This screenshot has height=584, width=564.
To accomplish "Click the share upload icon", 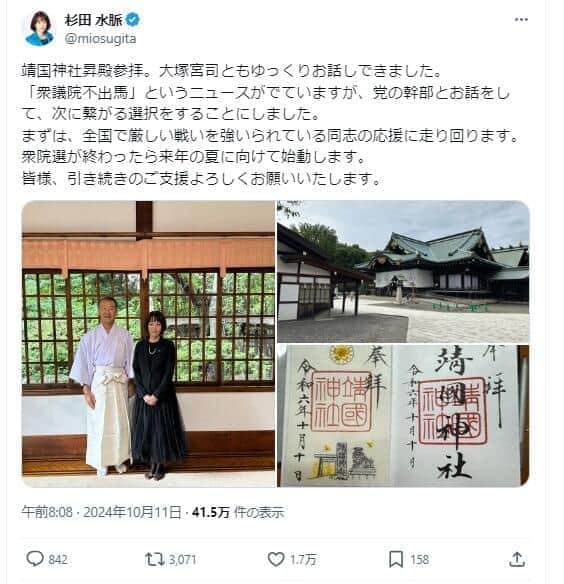I will 517,559.
